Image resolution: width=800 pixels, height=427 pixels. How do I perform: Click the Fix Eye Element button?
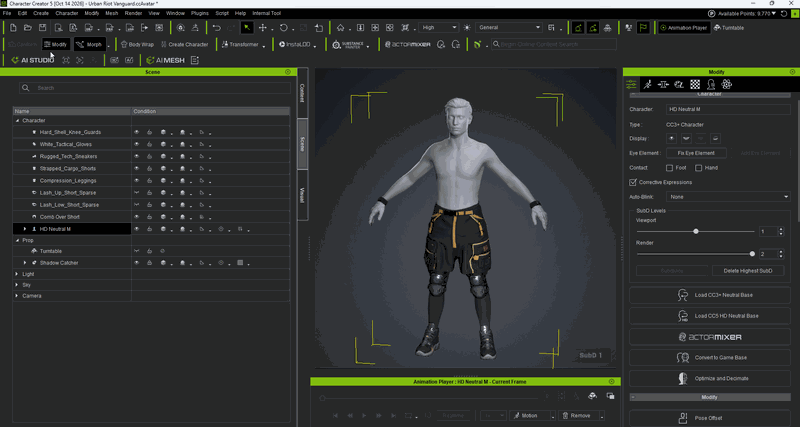click(696, 153)
